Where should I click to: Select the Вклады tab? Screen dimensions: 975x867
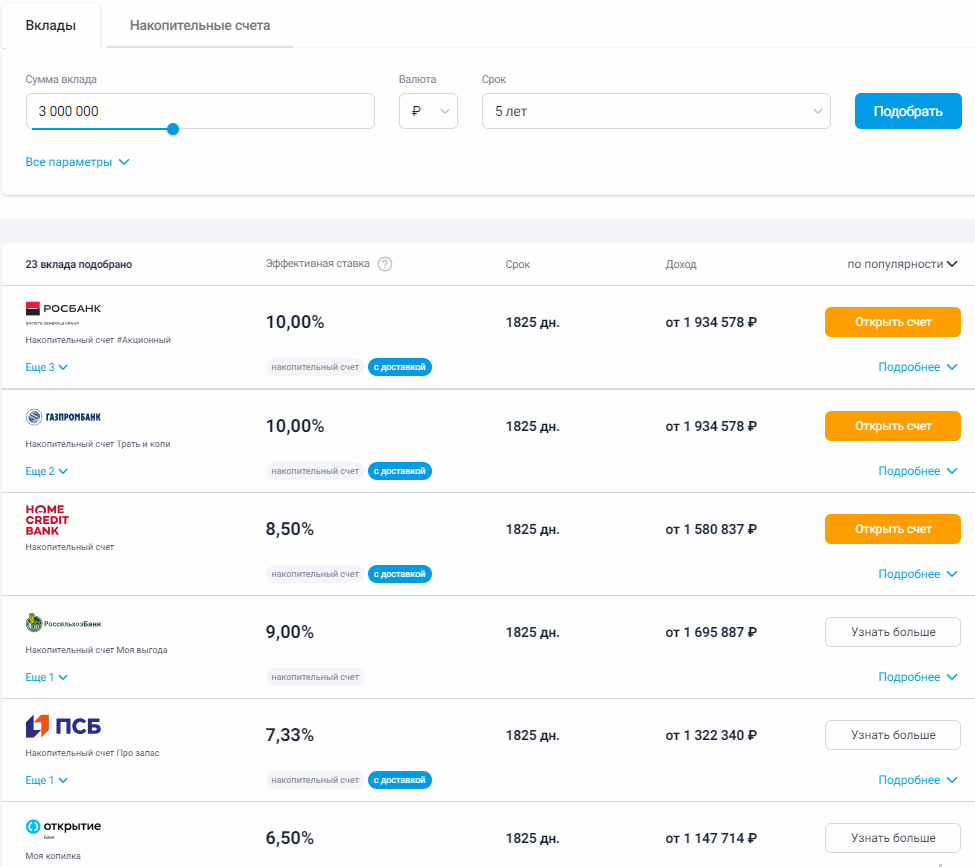pyautogui.click(x=51, y=25)
